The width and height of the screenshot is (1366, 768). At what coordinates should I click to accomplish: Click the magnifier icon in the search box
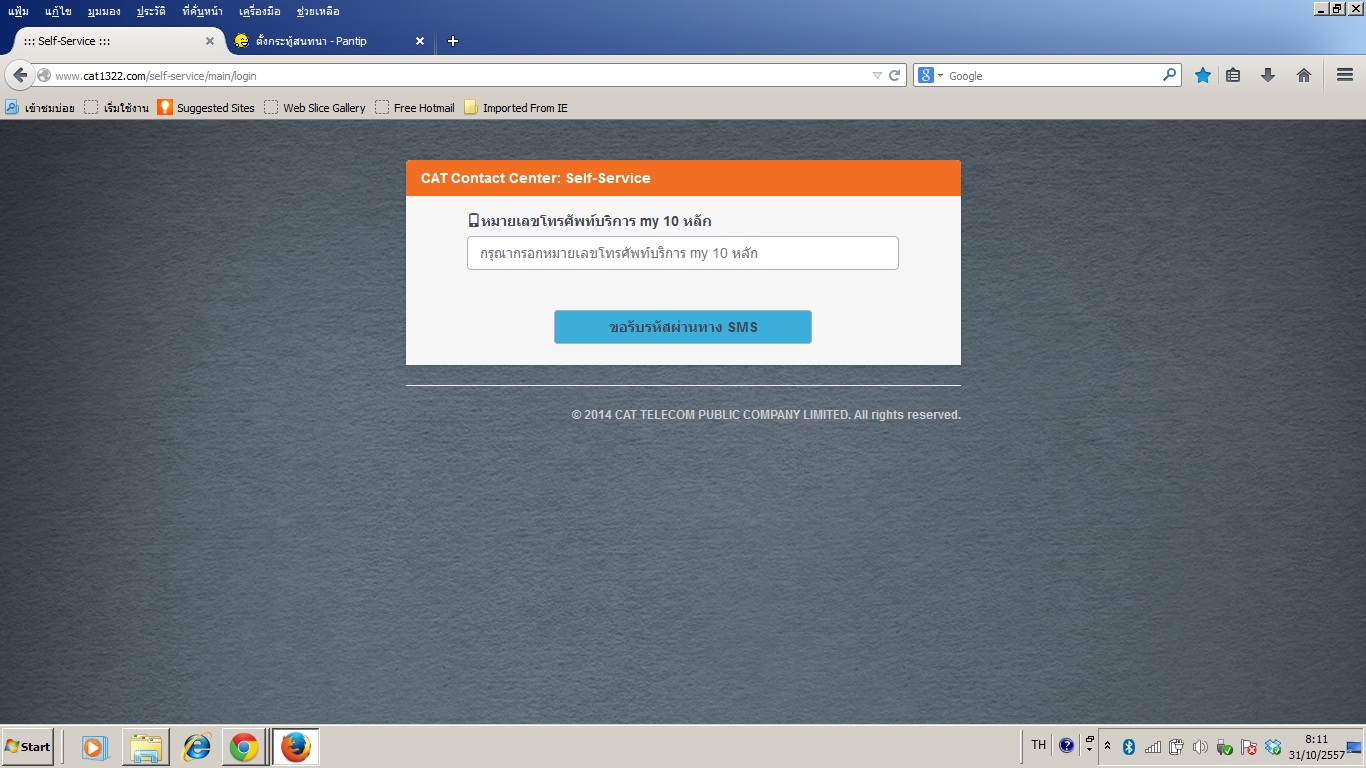pos(1169,75)
